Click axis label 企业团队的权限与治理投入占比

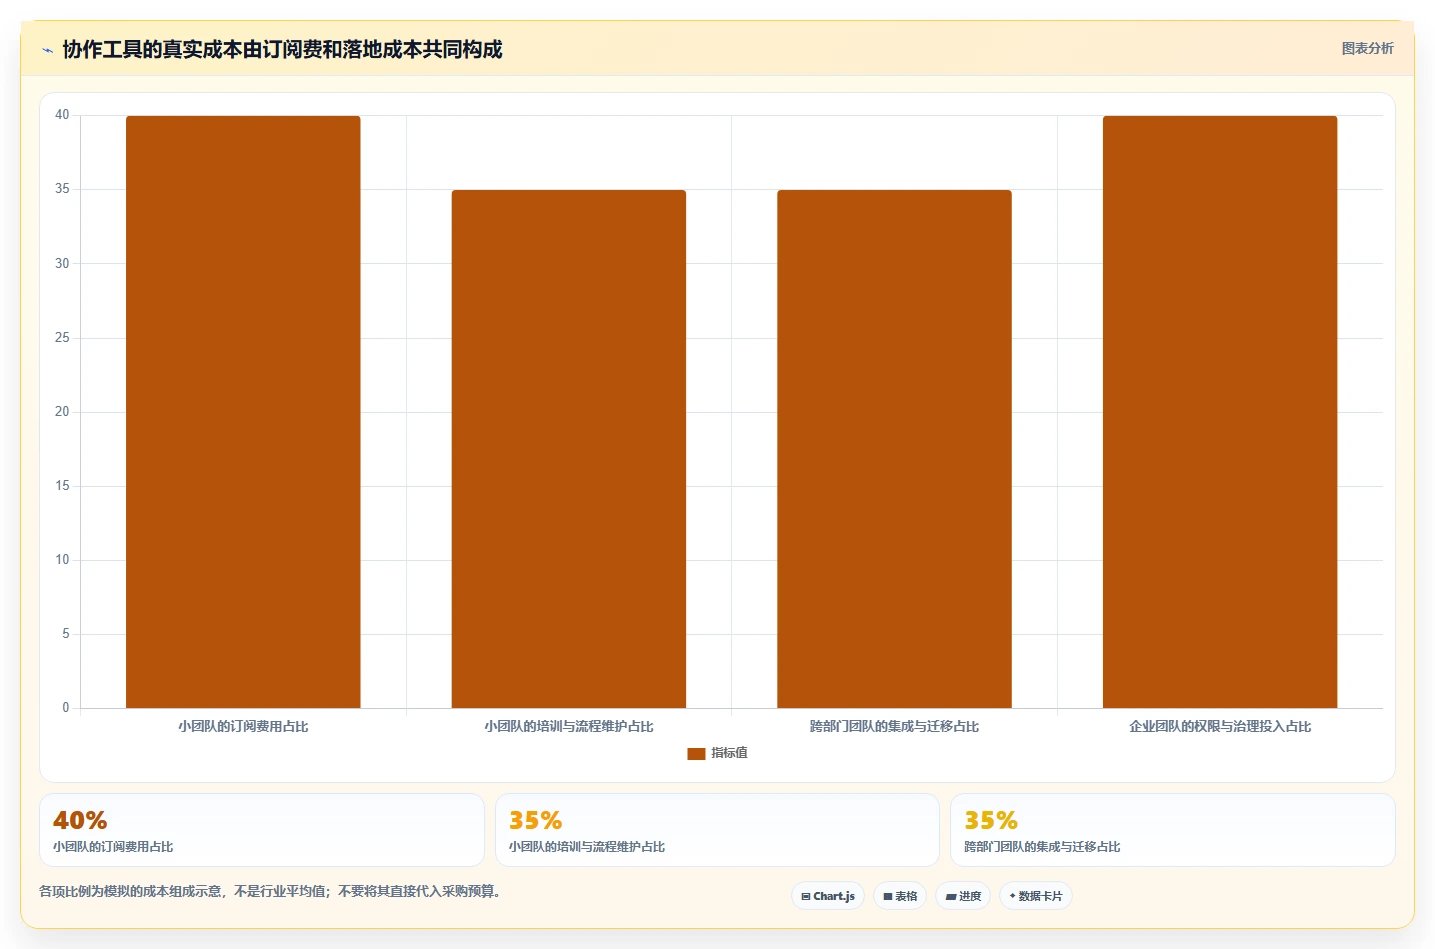(1220, 726)
